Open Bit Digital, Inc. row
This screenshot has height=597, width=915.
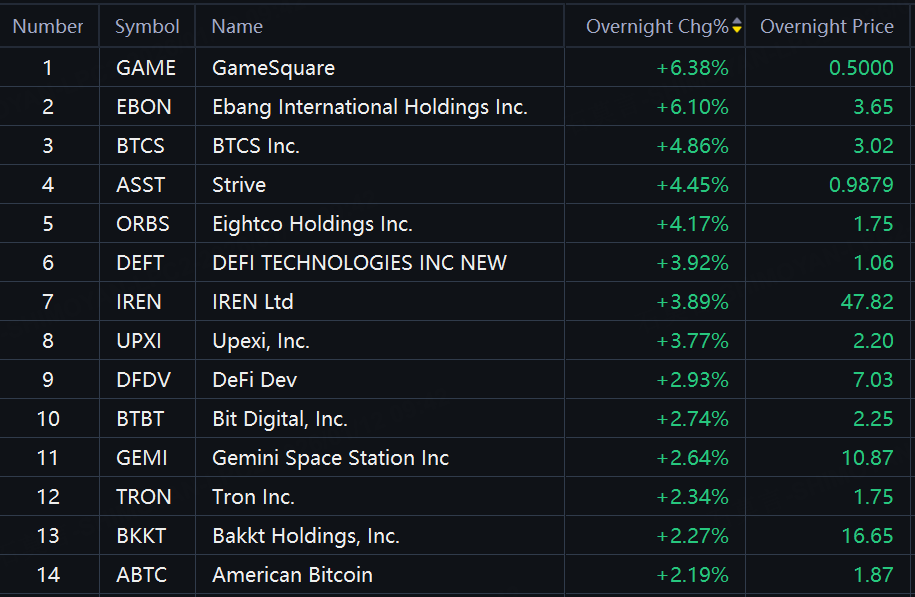tap(280, 419)
